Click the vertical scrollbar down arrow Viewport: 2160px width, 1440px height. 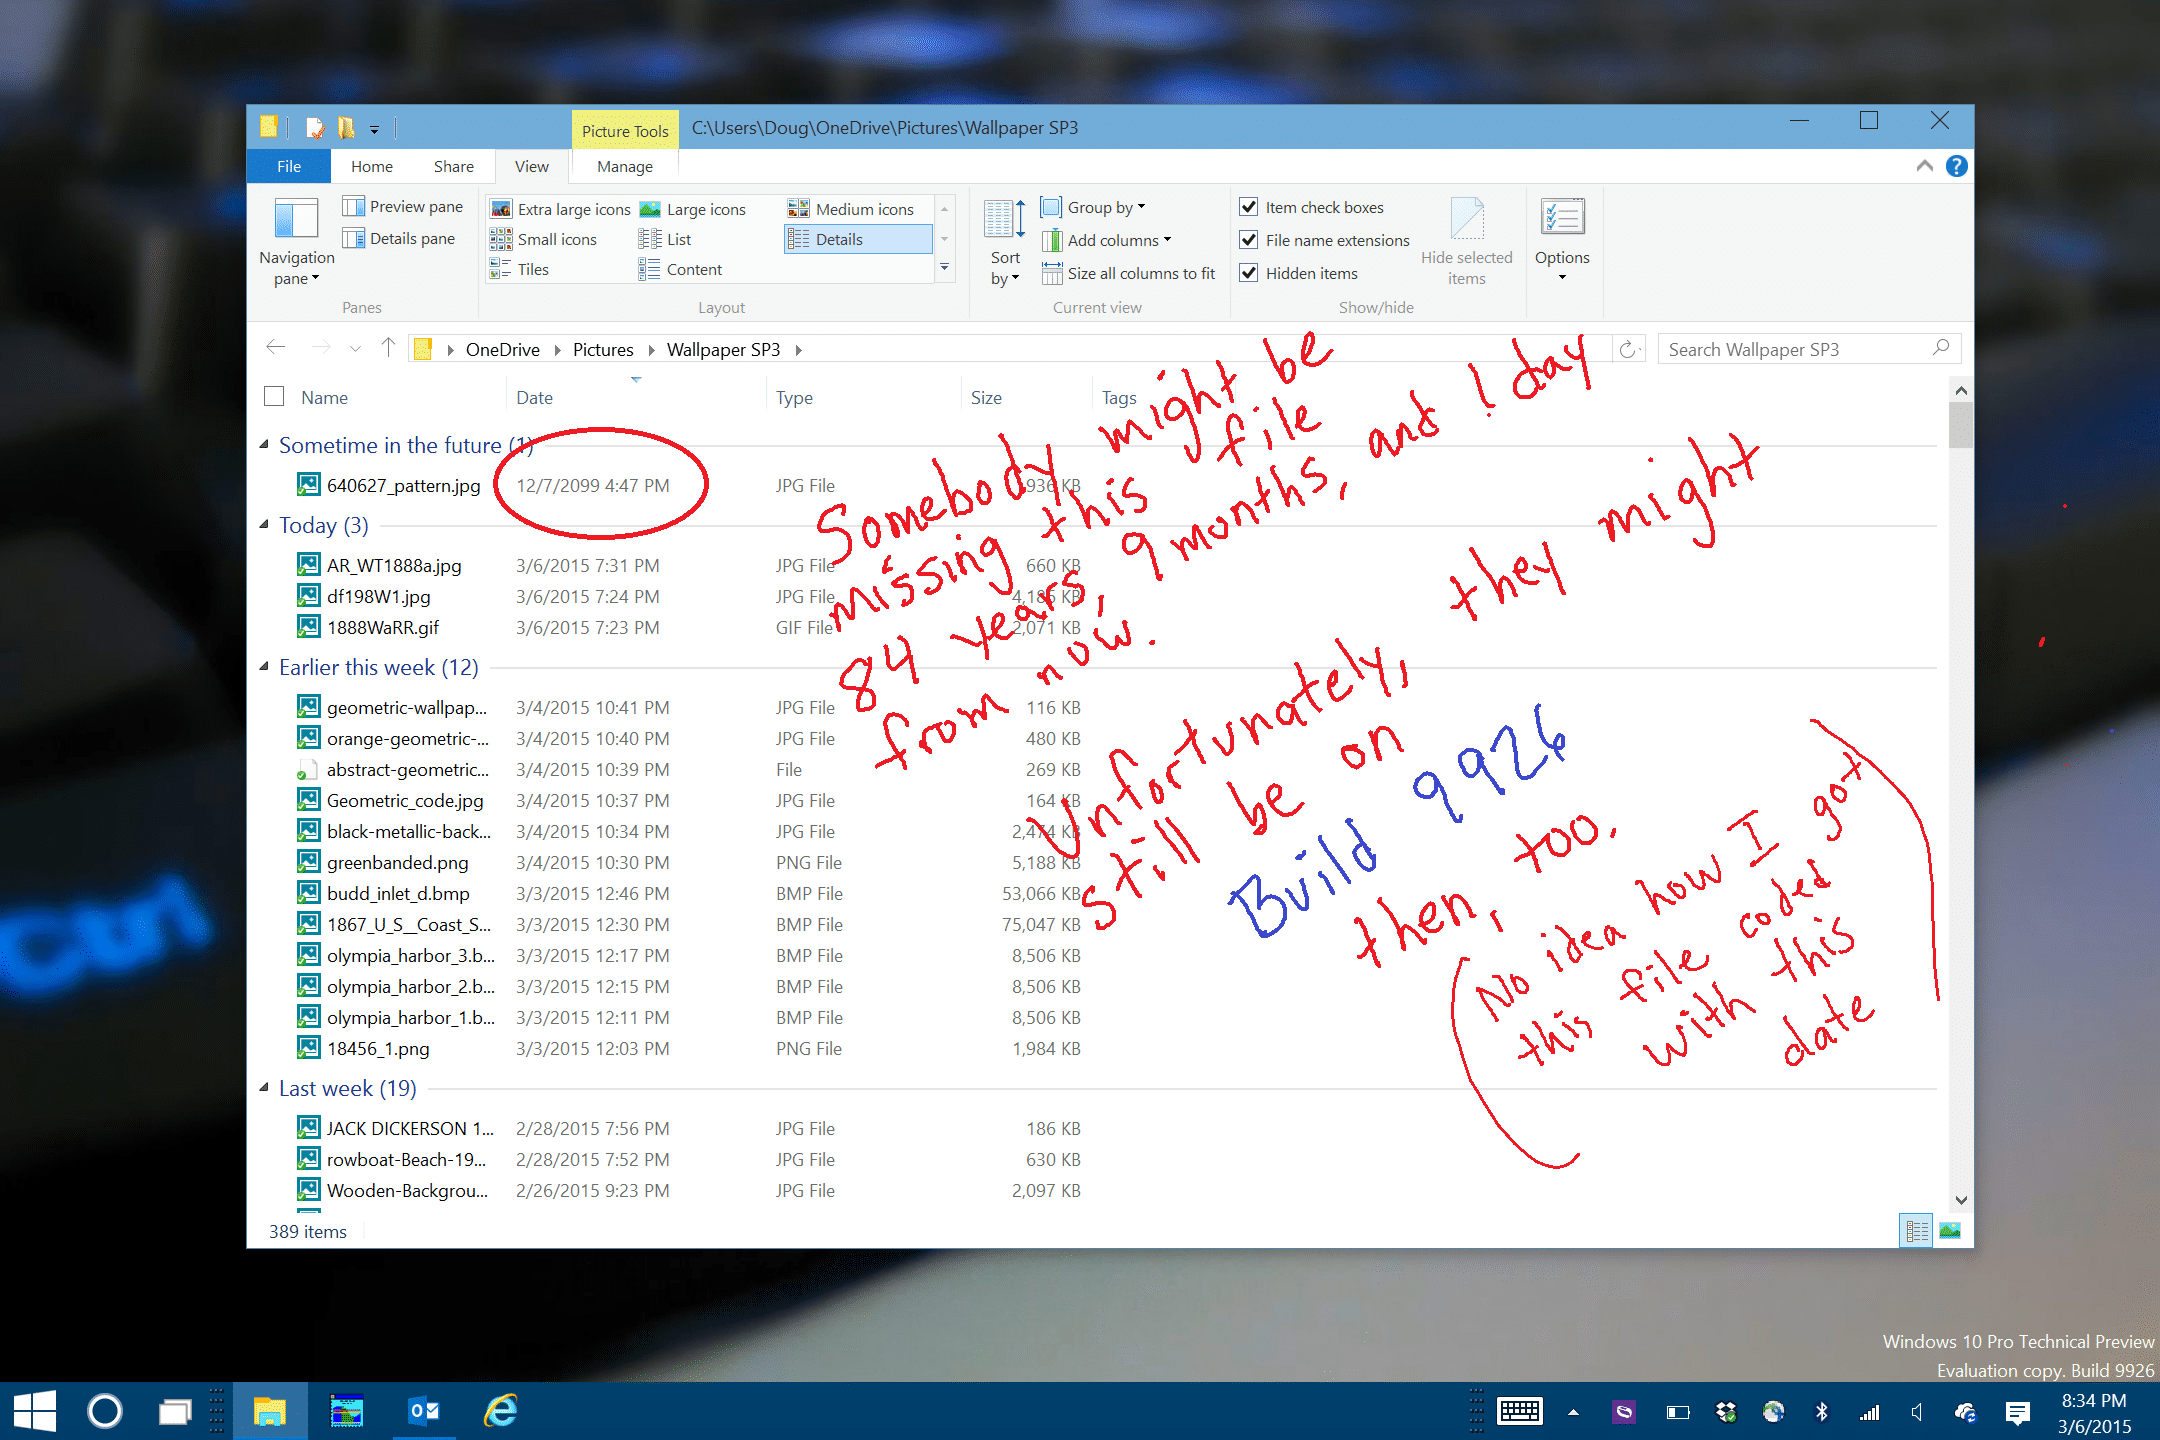(1961, 1200)
